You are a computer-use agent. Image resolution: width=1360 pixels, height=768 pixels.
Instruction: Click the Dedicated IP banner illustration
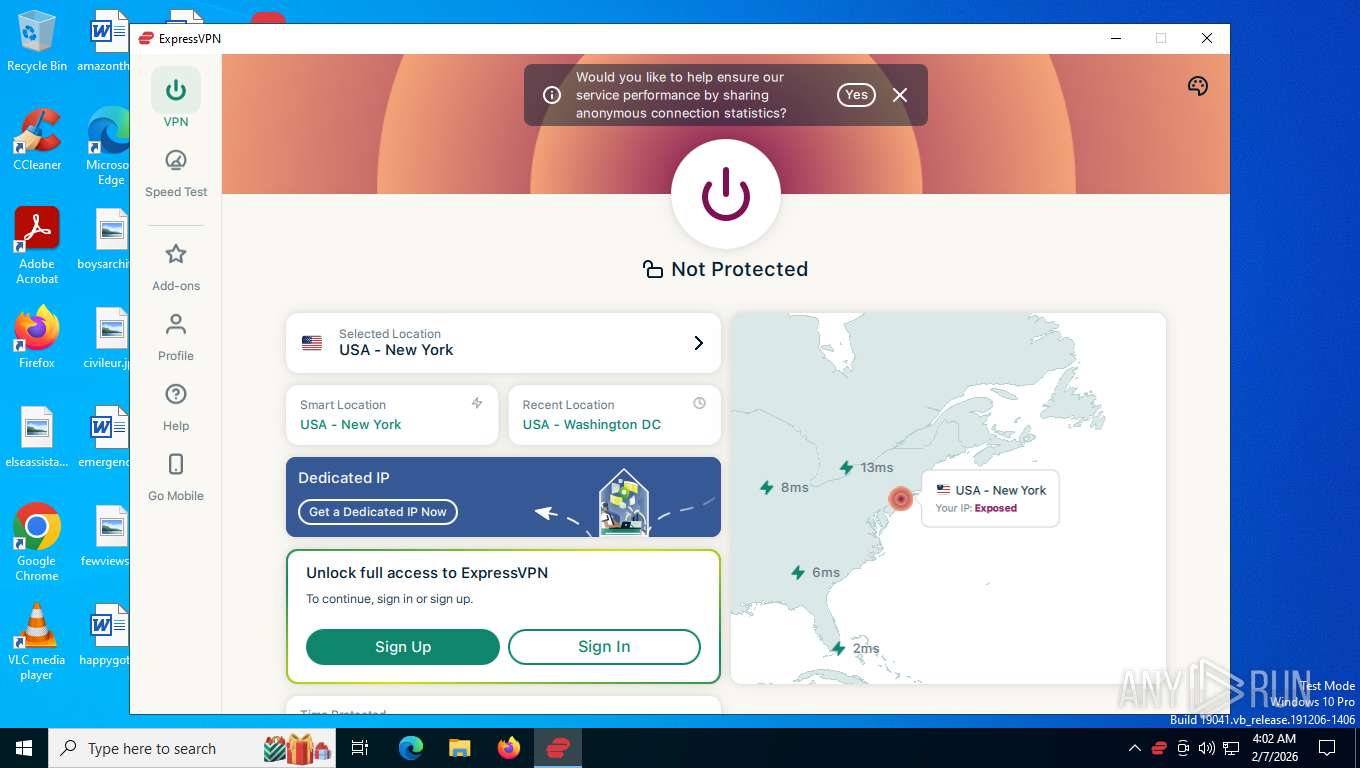click(x=623, y=503)
